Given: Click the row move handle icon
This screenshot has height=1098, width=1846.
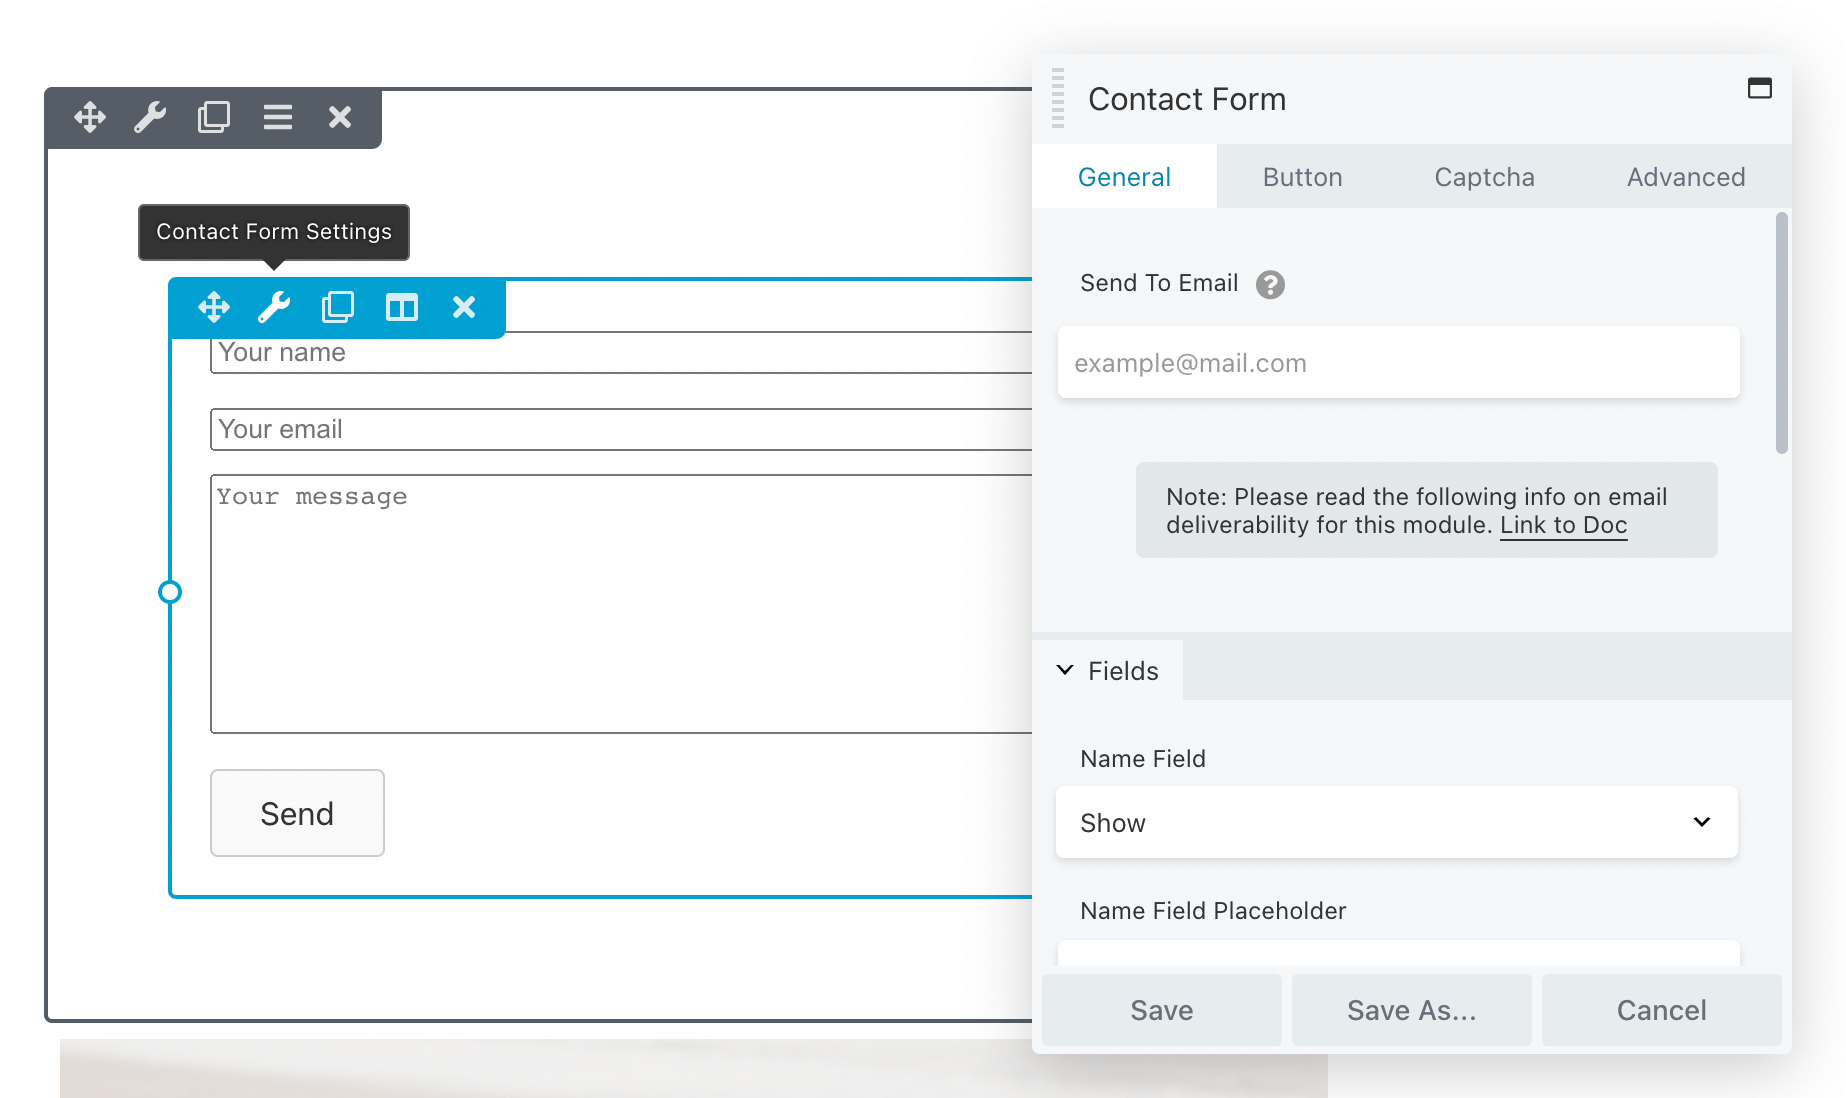Looking at the screenshot, I should pyautogui.click(x=90, y=117).
